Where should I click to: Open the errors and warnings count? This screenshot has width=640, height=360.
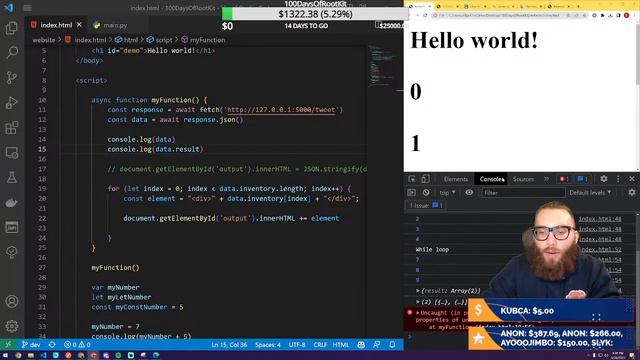tap(77, 344)
